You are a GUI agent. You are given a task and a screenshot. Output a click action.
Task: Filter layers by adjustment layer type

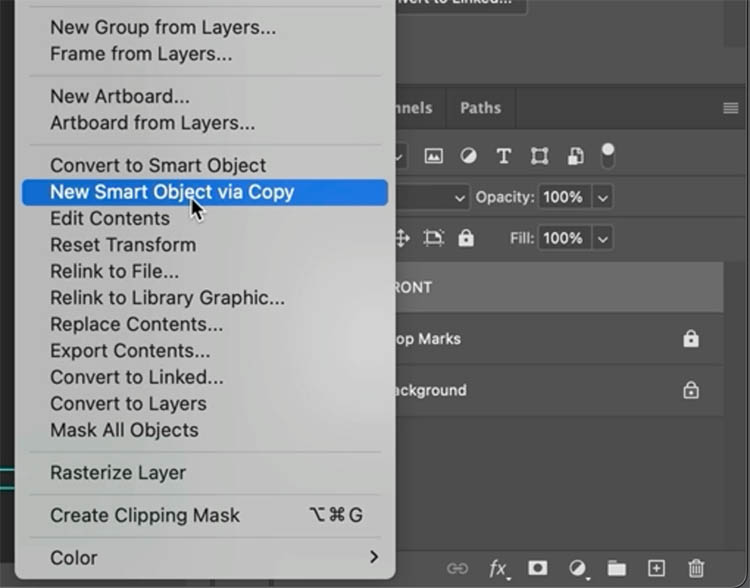[x=468, y=156]
